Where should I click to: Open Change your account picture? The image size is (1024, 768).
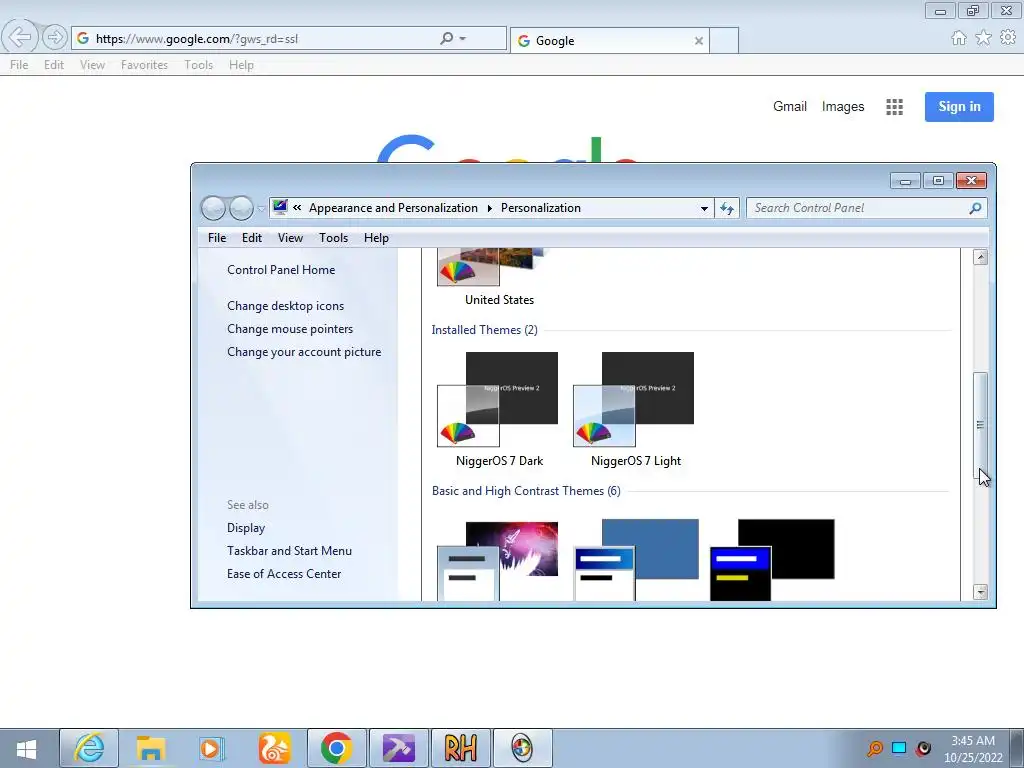[x=304, y=351]
